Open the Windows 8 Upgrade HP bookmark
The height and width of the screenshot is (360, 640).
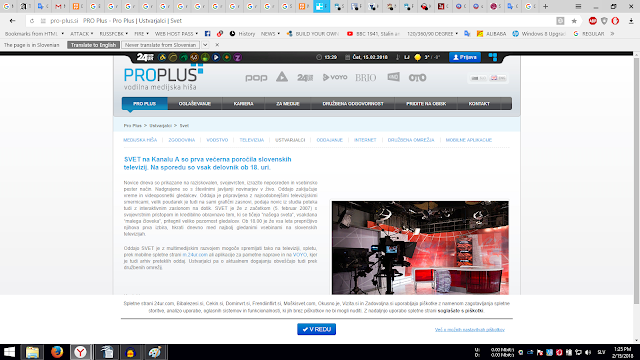(539, 34)
